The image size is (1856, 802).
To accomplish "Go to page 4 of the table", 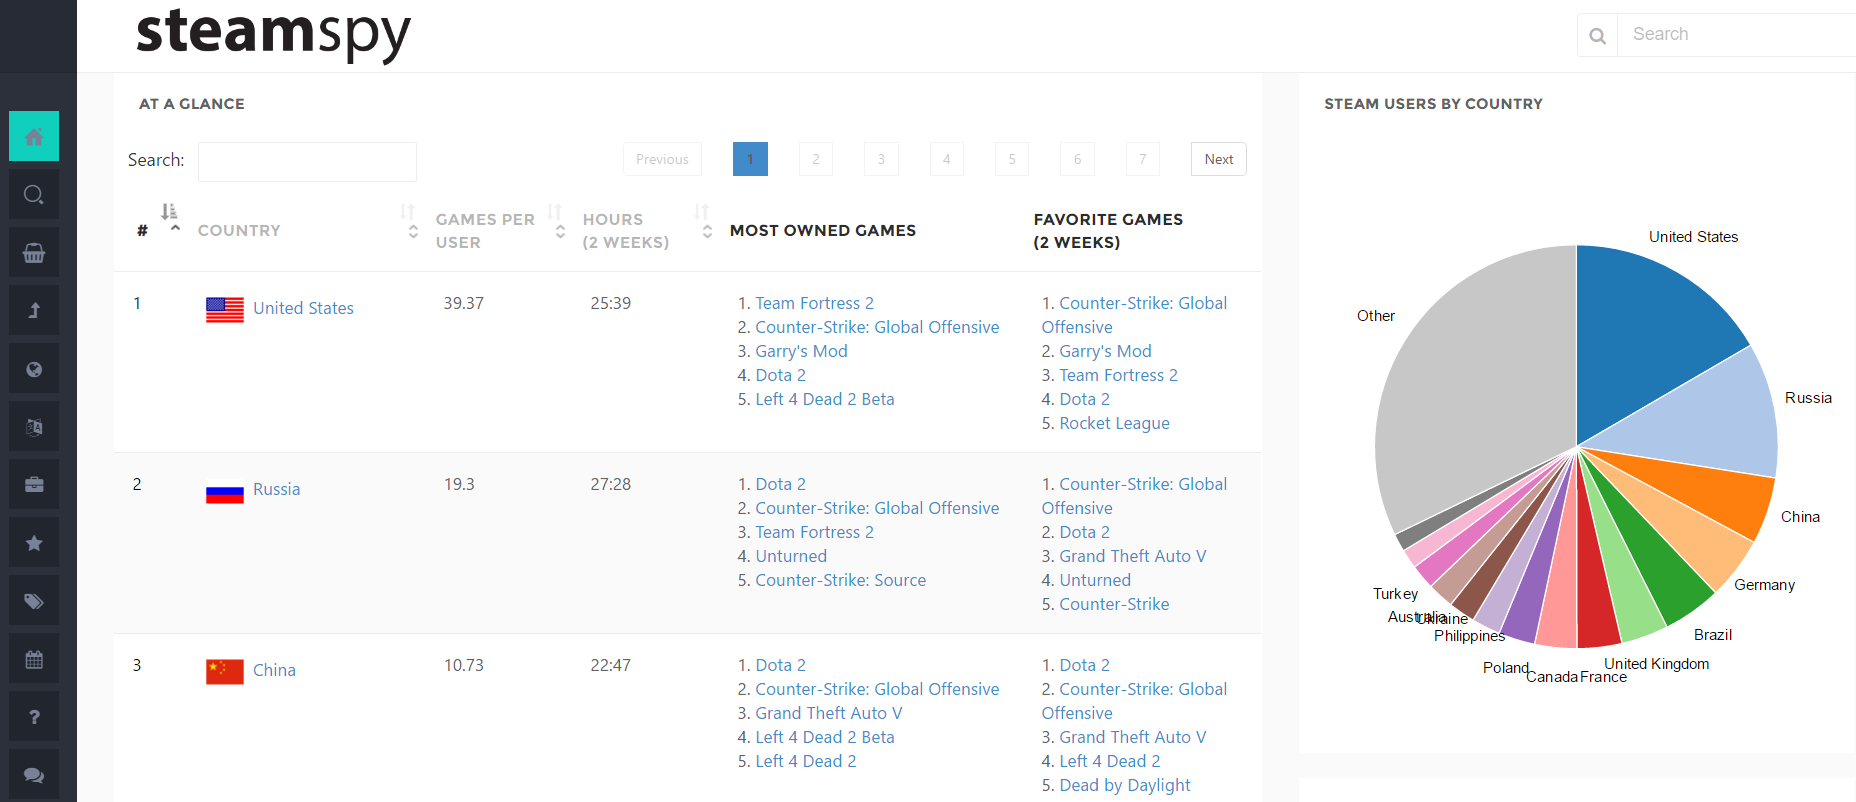I will click(x=946, y=159).
